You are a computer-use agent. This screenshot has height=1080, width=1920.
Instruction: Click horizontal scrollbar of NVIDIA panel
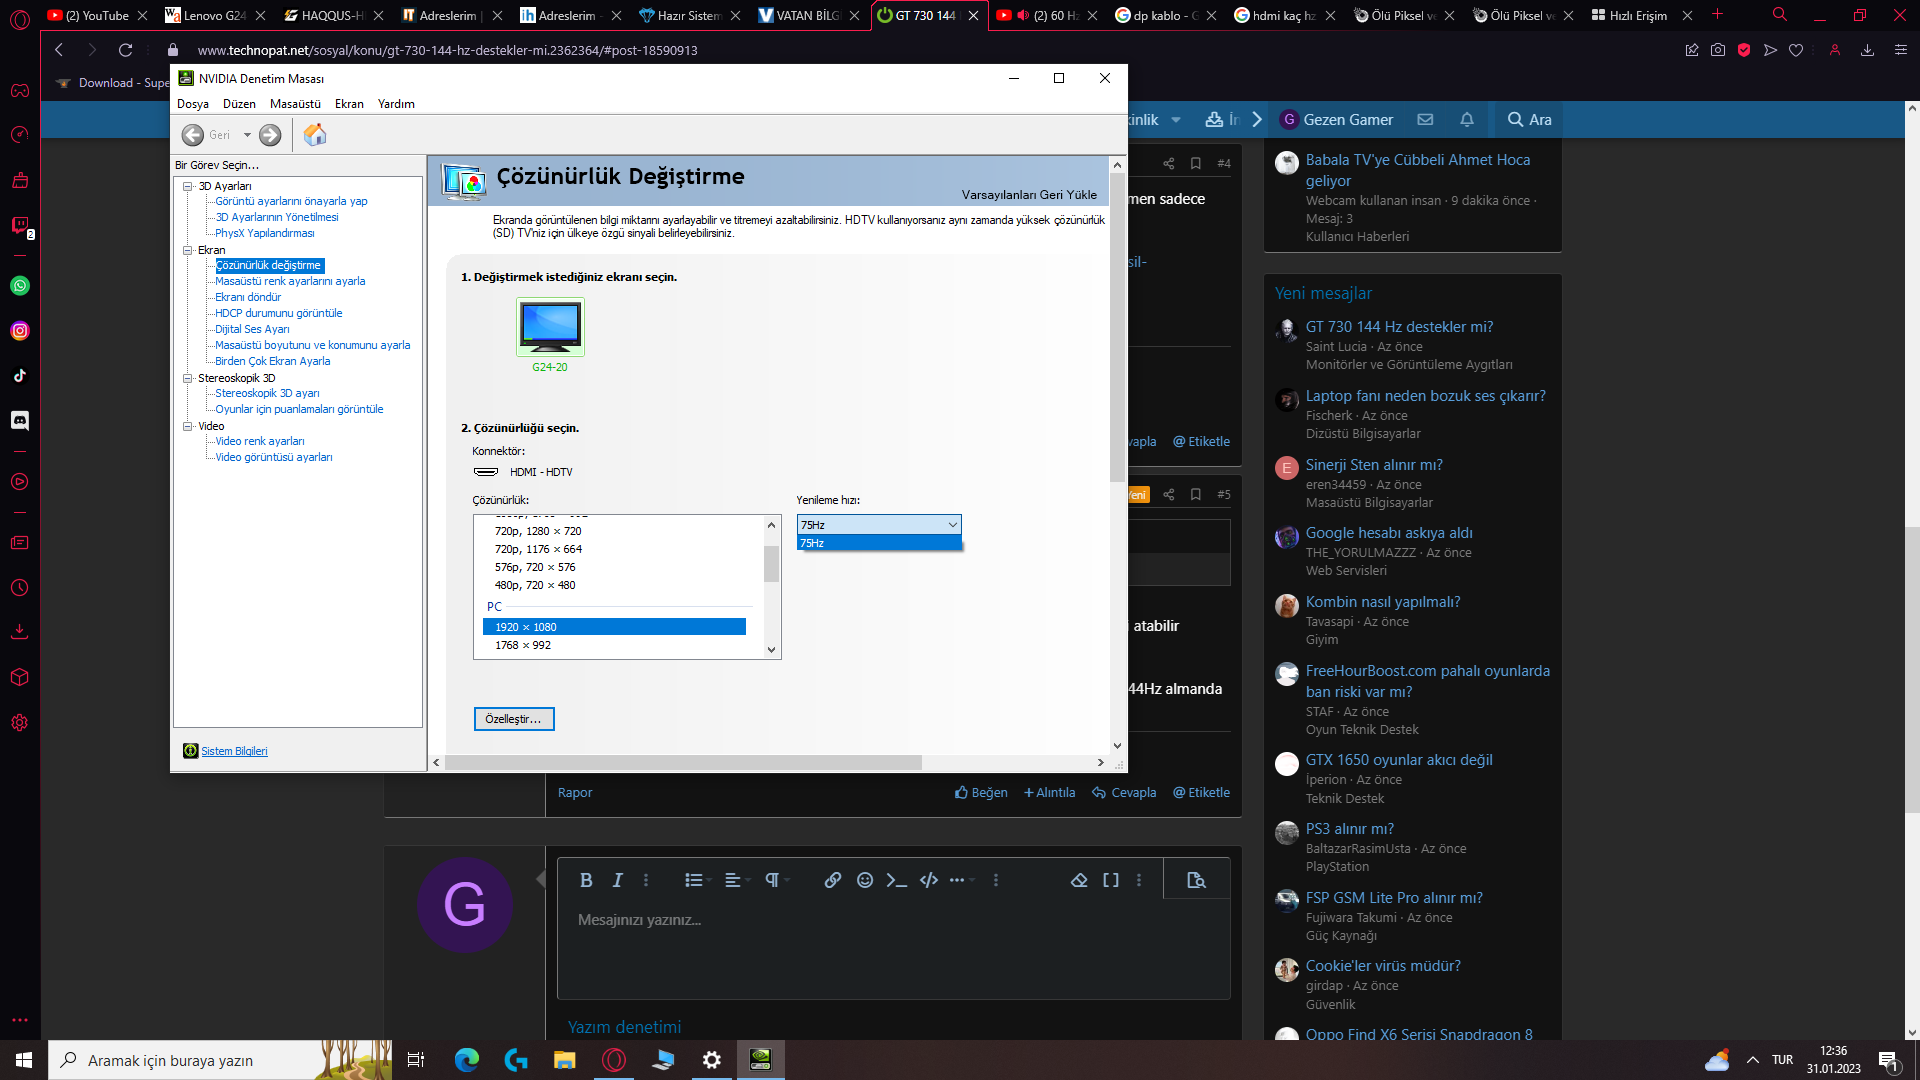point(683,763)
